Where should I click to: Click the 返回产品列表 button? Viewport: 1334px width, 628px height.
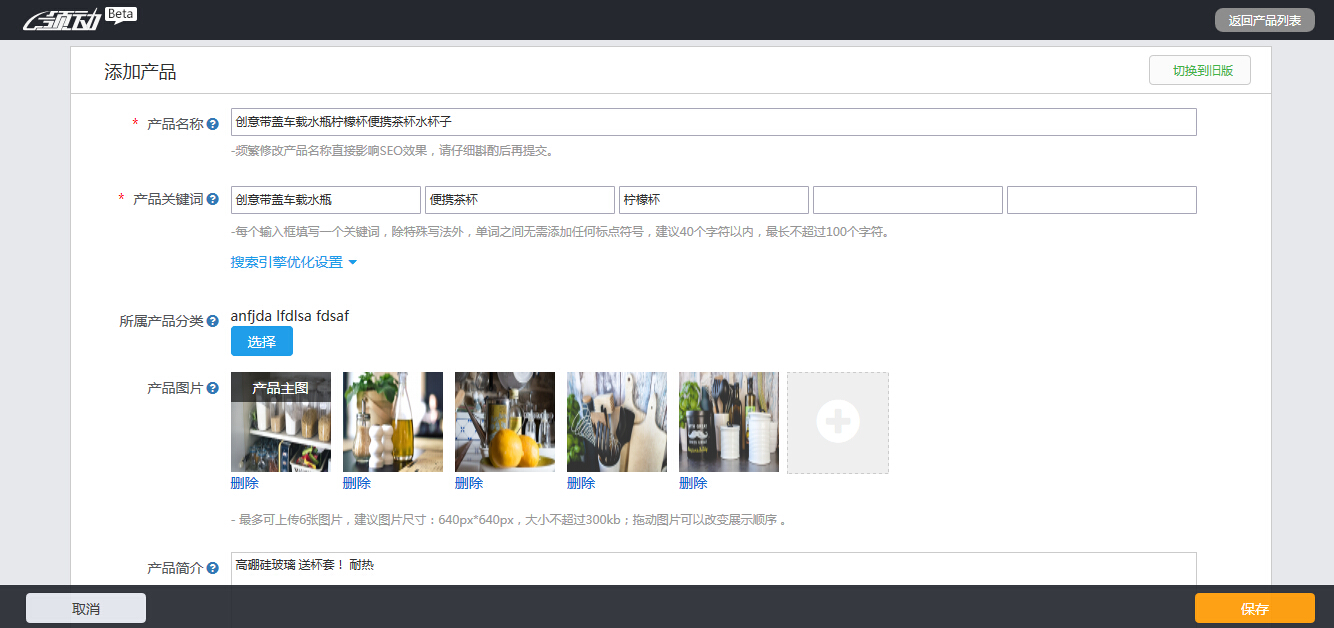[x=1266, y=19]
